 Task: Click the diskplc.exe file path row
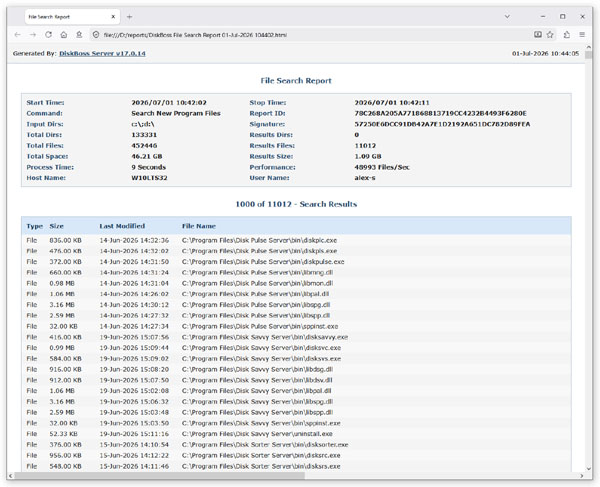pyautogui.click(x=259, y=240)
